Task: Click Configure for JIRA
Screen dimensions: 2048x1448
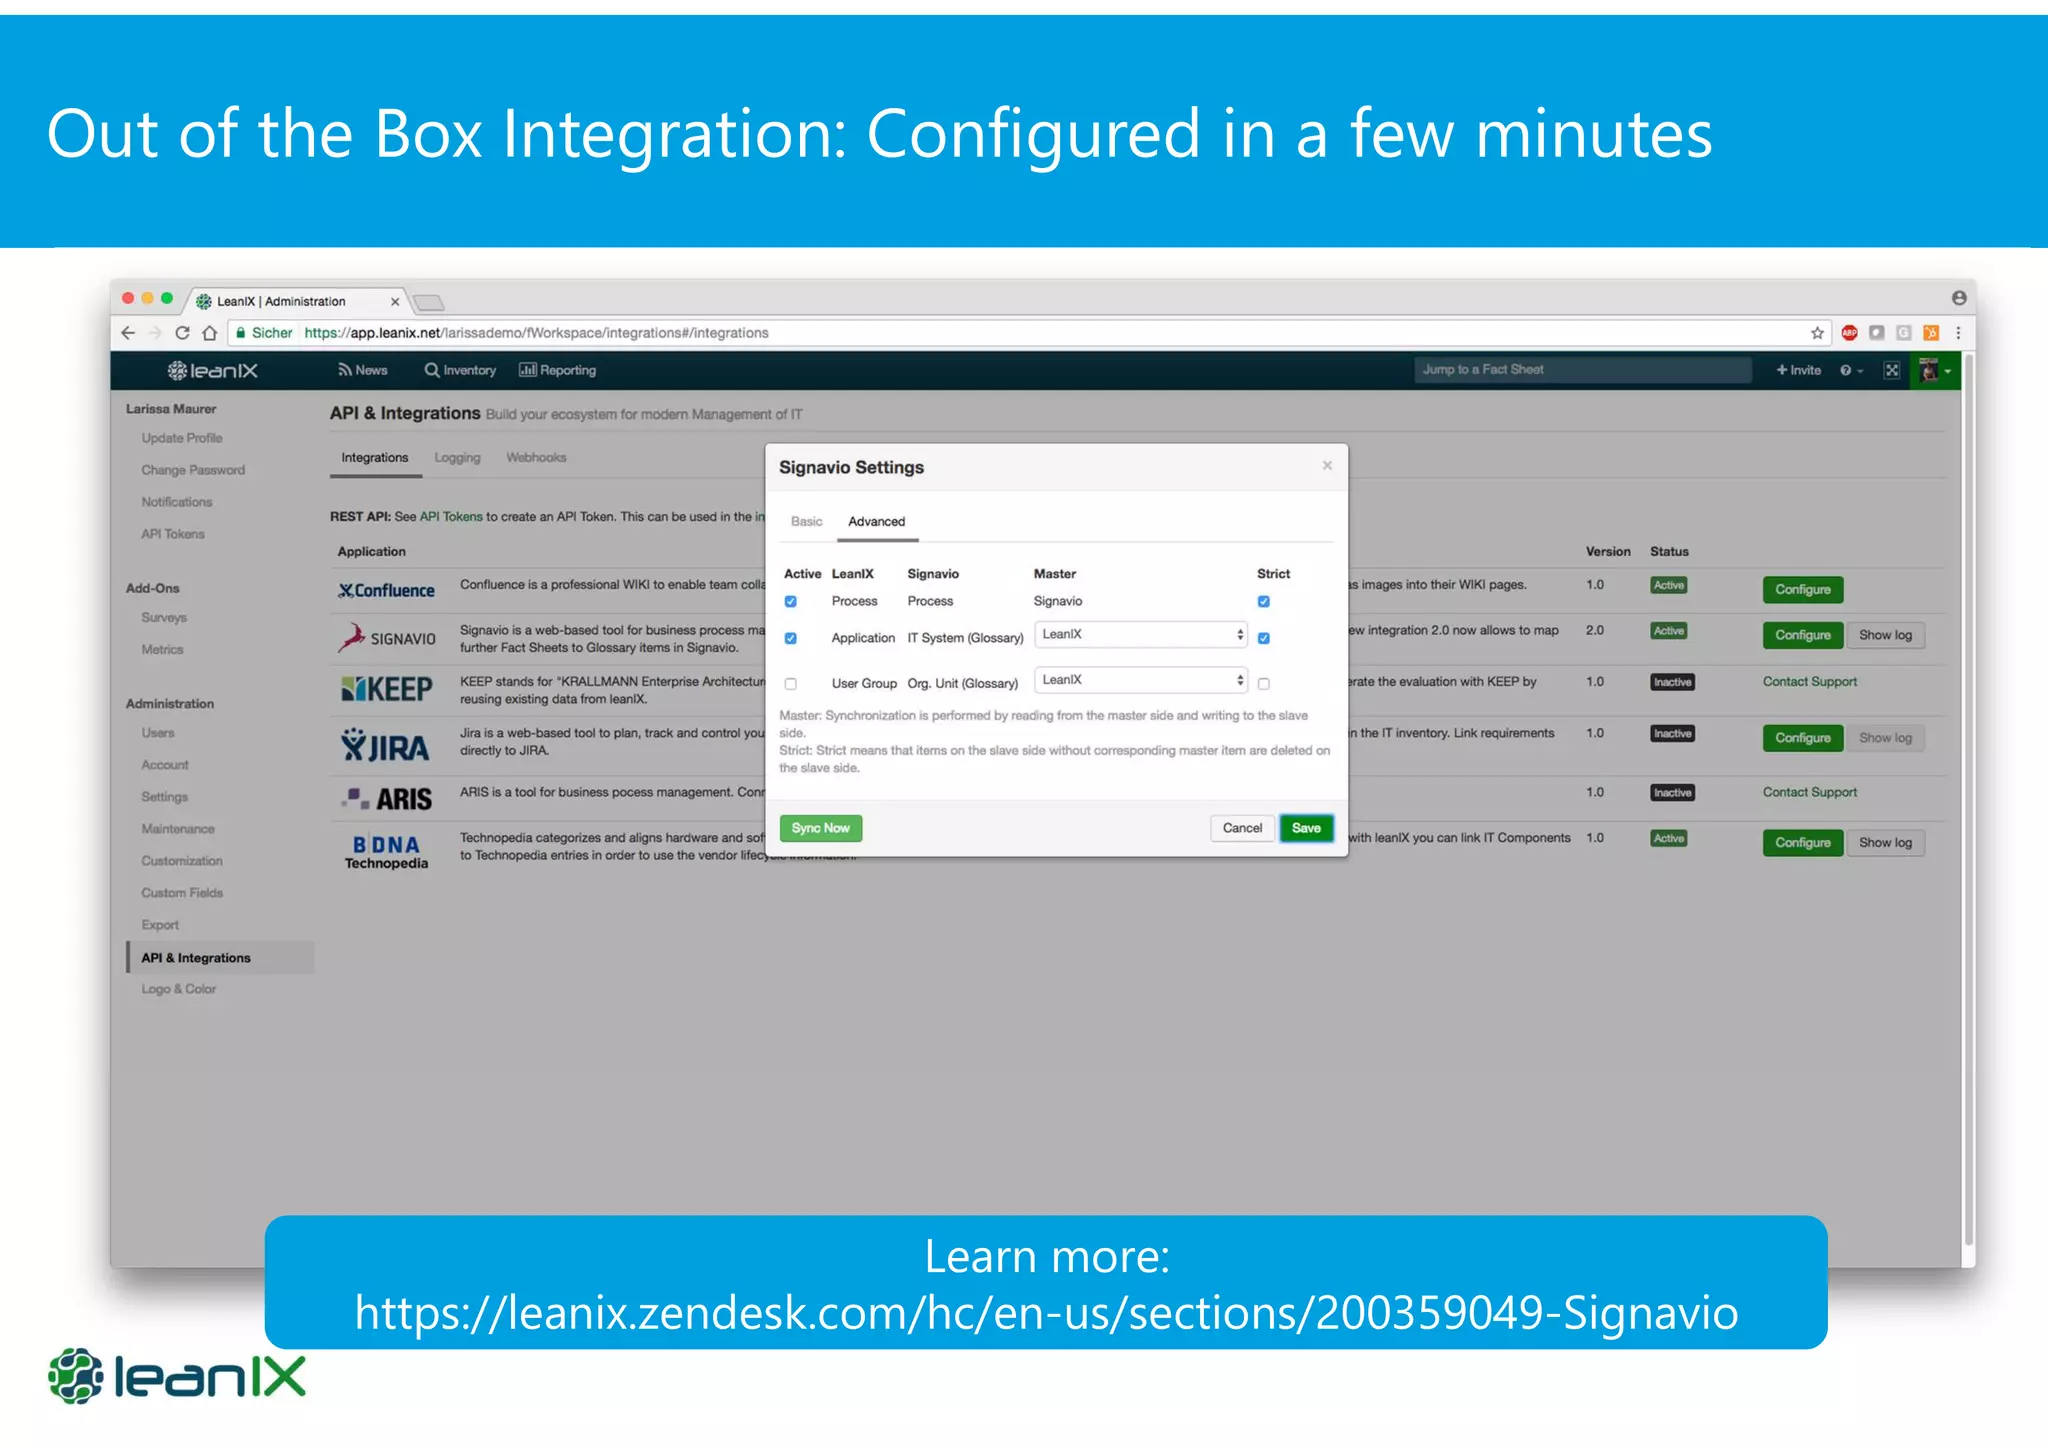Action: tap(1803, 738)
